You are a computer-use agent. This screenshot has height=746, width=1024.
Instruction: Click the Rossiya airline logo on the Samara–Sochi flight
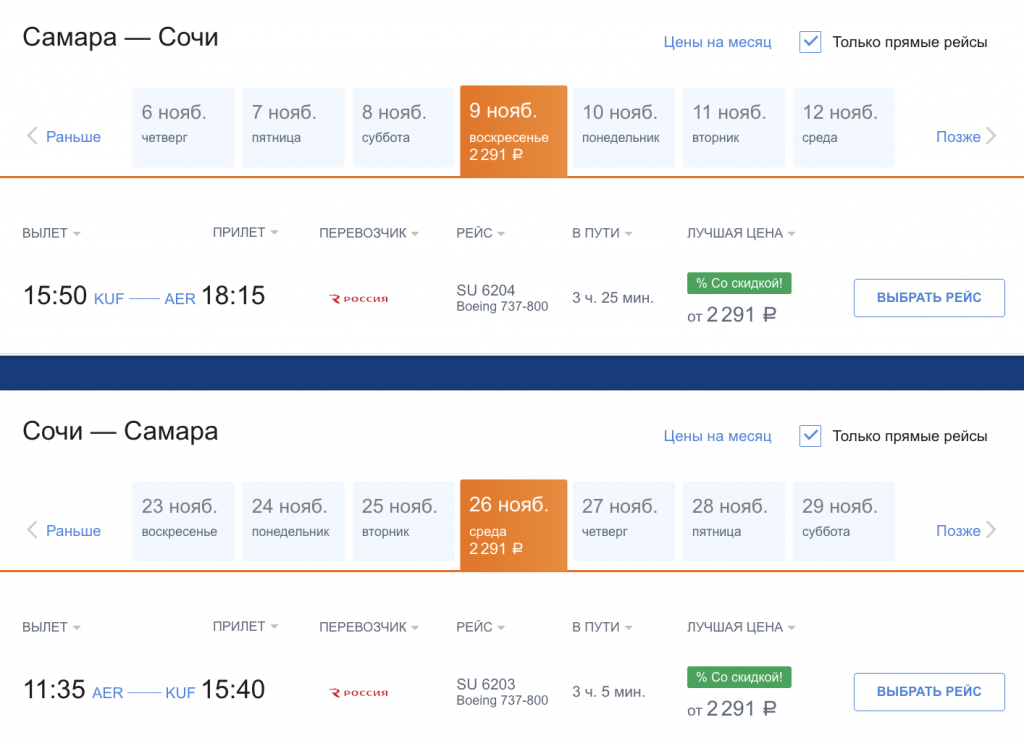point(359,298)
